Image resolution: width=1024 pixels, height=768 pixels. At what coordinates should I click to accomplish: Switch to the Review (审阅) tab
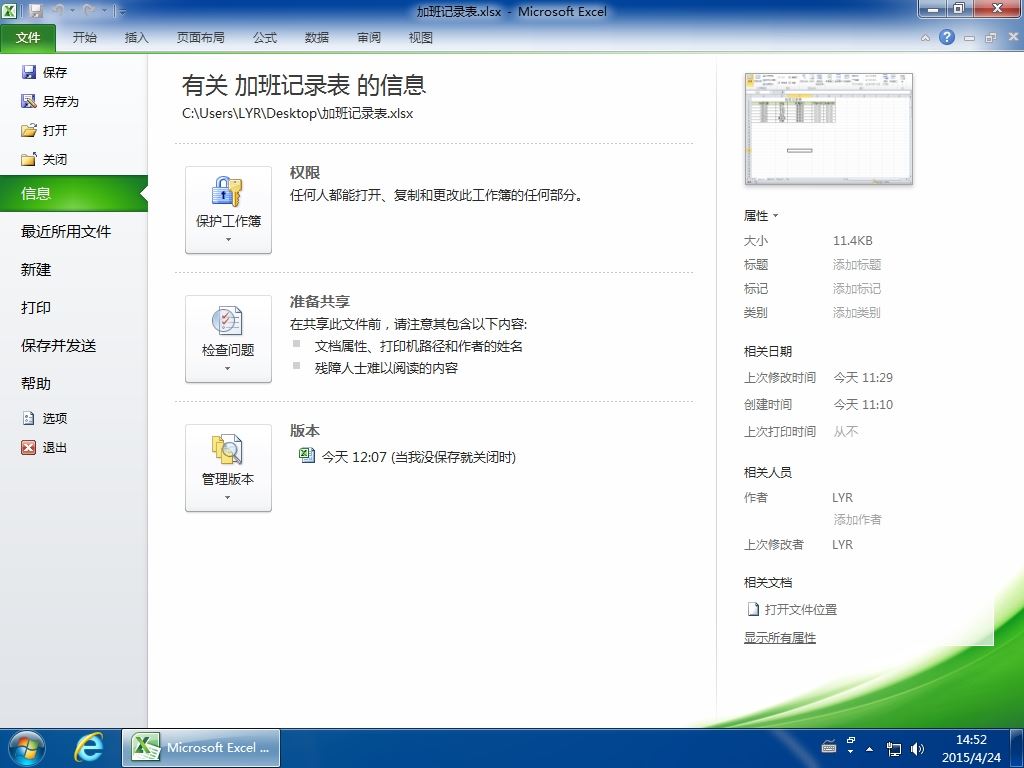coord(369,38)
